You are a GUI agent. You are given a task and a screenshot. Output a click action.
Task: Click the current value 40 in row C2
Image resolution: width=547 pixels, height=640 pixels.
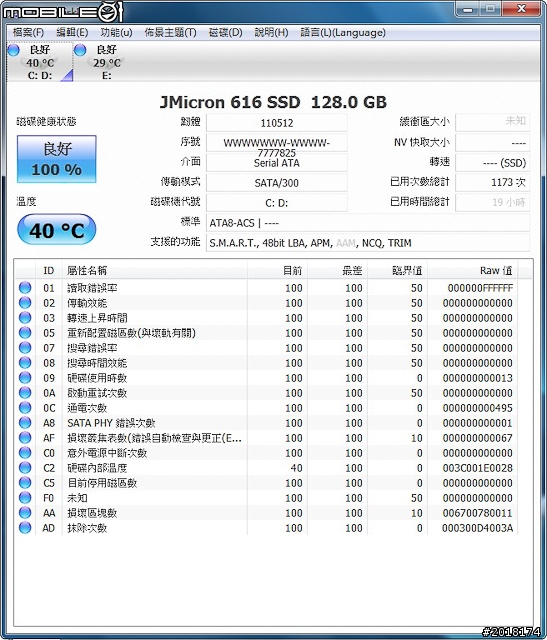point(296,468)
